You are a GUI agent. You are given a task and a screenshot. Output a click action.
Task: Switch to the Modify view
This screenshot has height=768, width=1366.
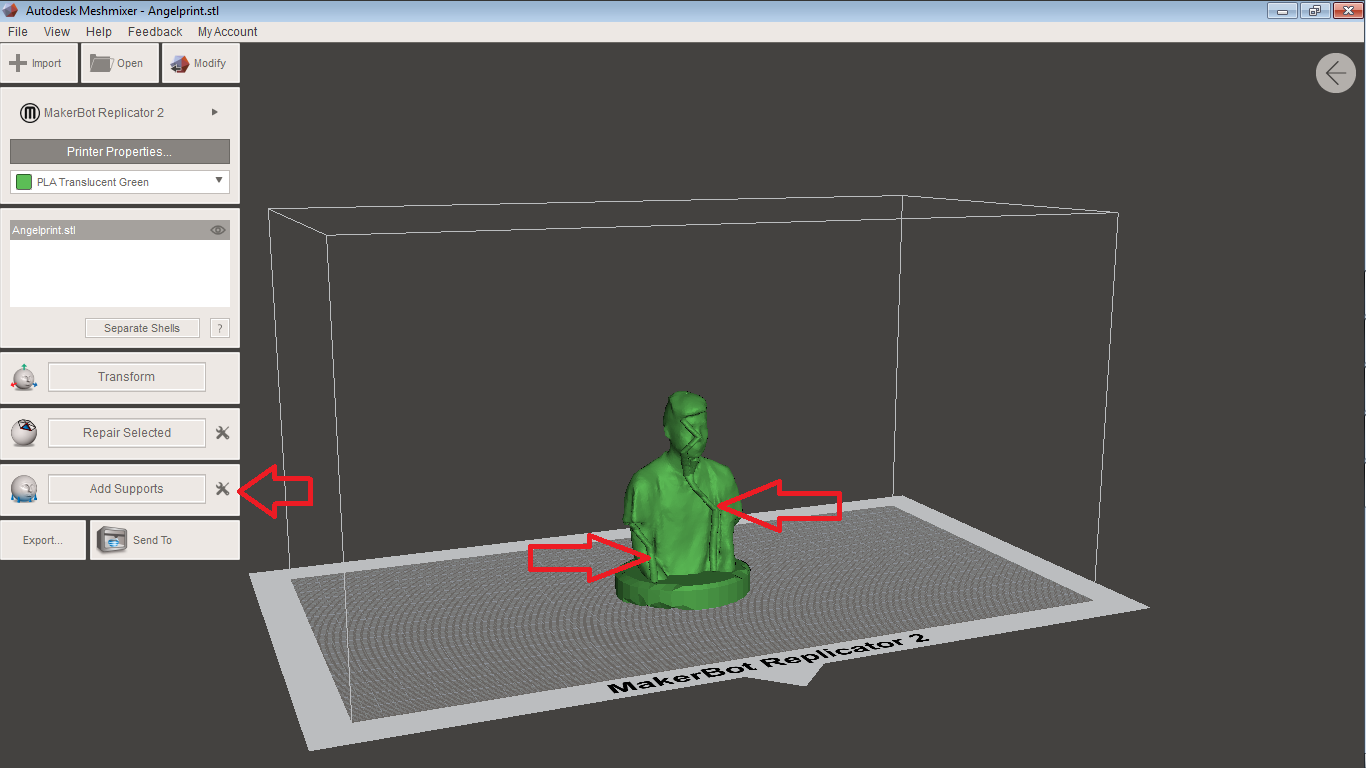point(200,63)
